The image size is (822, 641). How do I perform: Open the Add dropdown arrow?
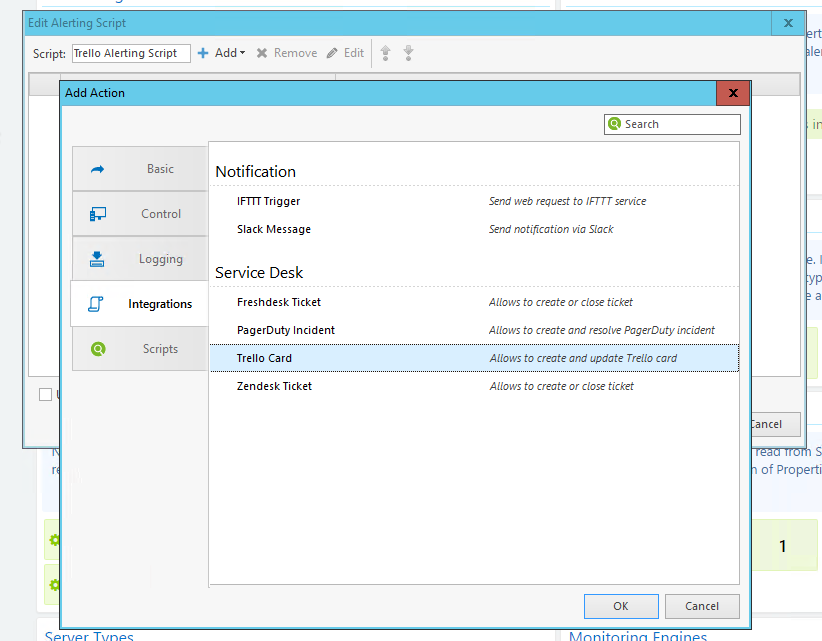242,53
